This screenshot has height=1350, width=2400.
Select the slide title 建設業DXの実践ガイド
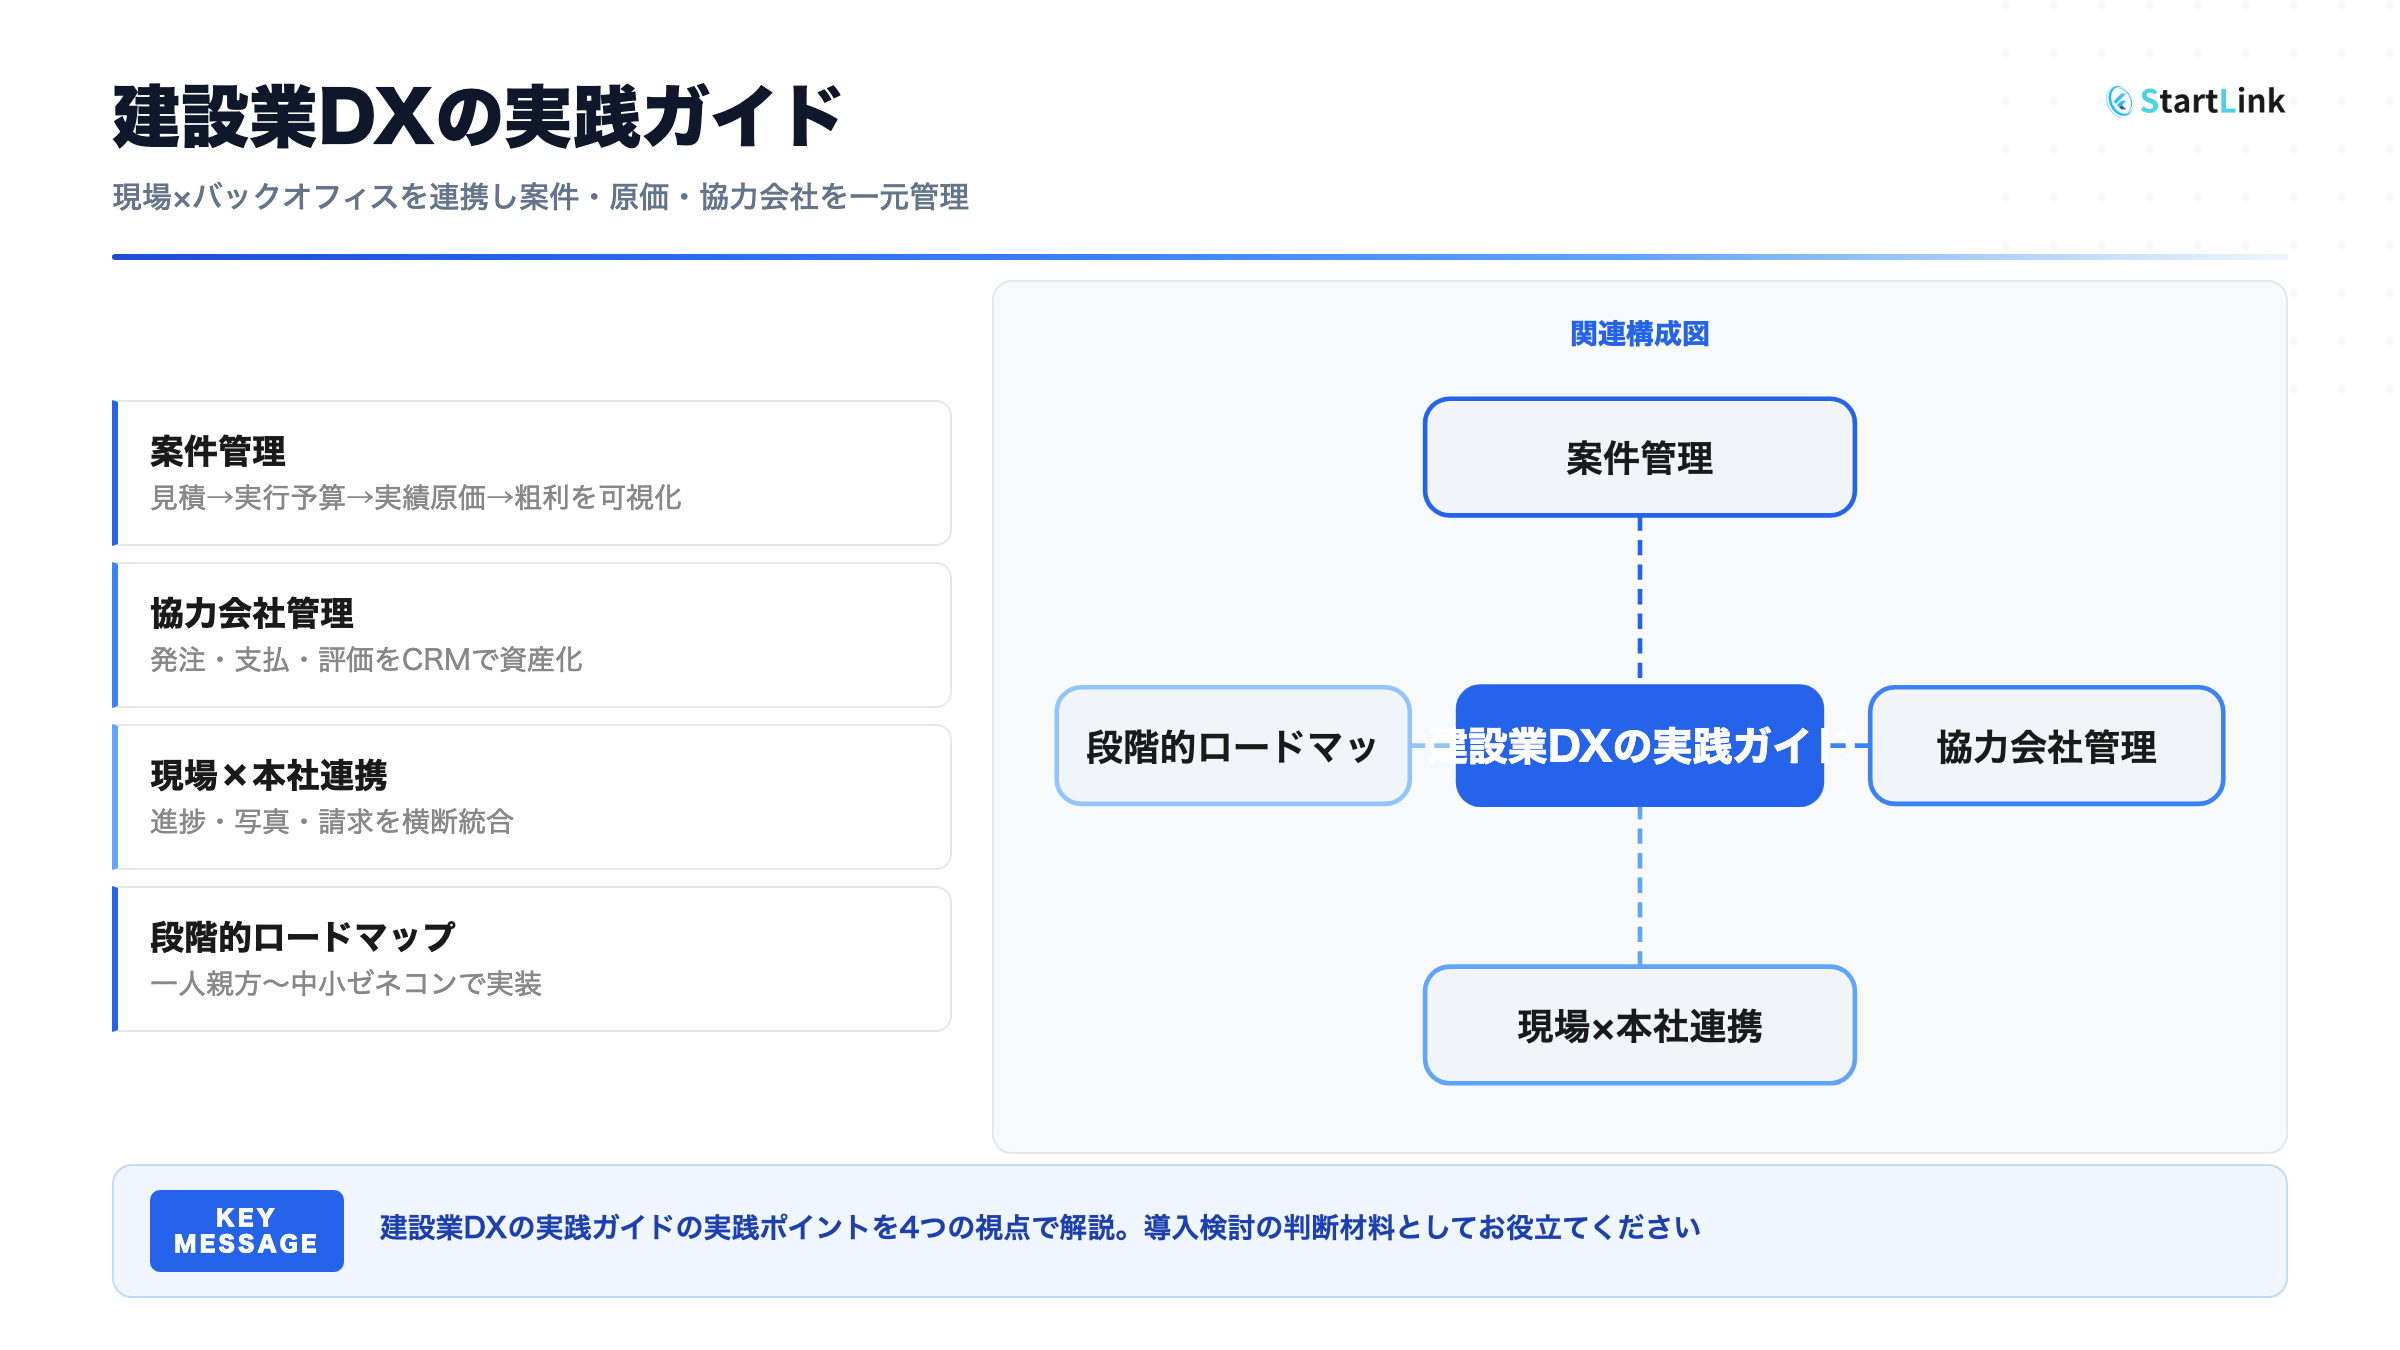coord(477,117)
